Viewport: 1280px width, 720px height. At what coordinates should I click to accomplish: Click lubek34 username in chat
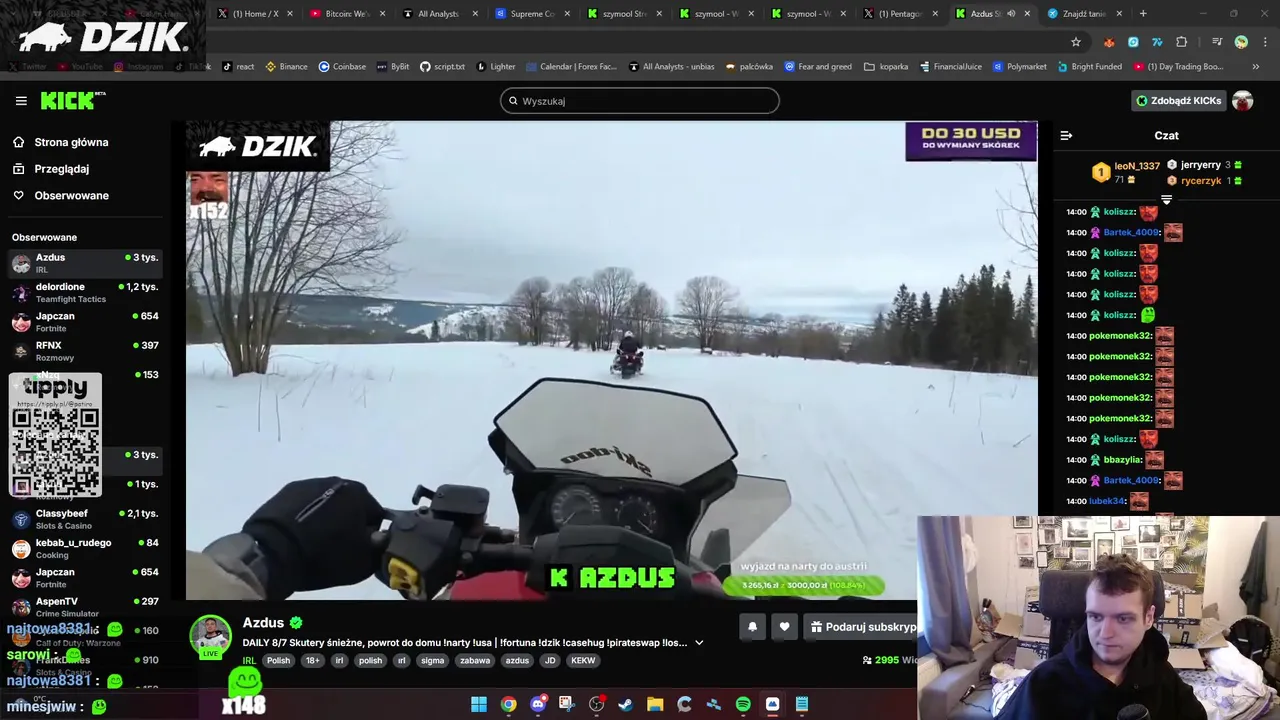[1107, 501]
